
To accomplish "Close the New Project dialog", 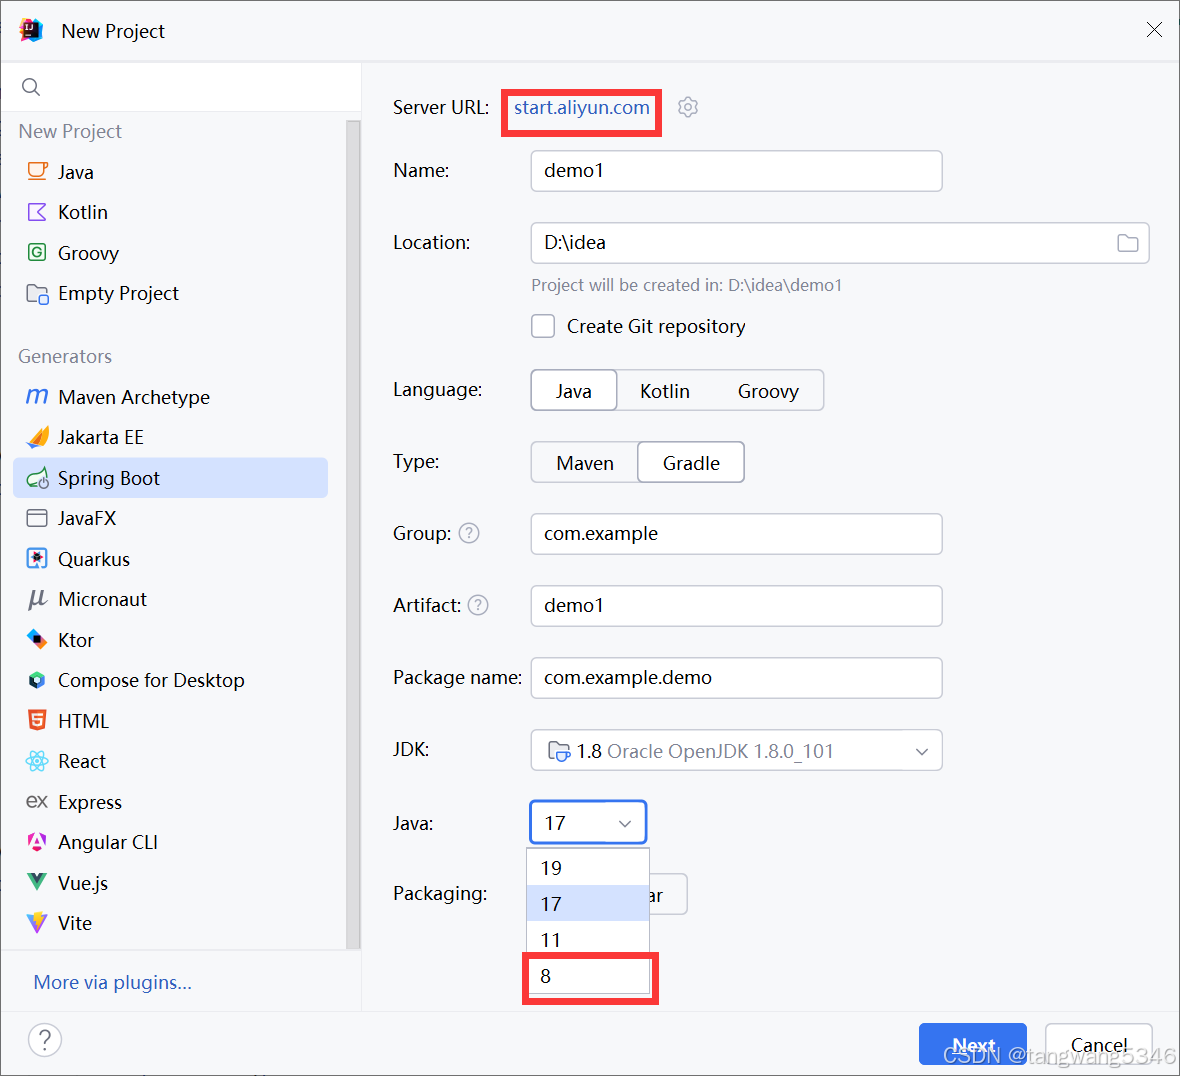I will click(x=1154, y=30).
